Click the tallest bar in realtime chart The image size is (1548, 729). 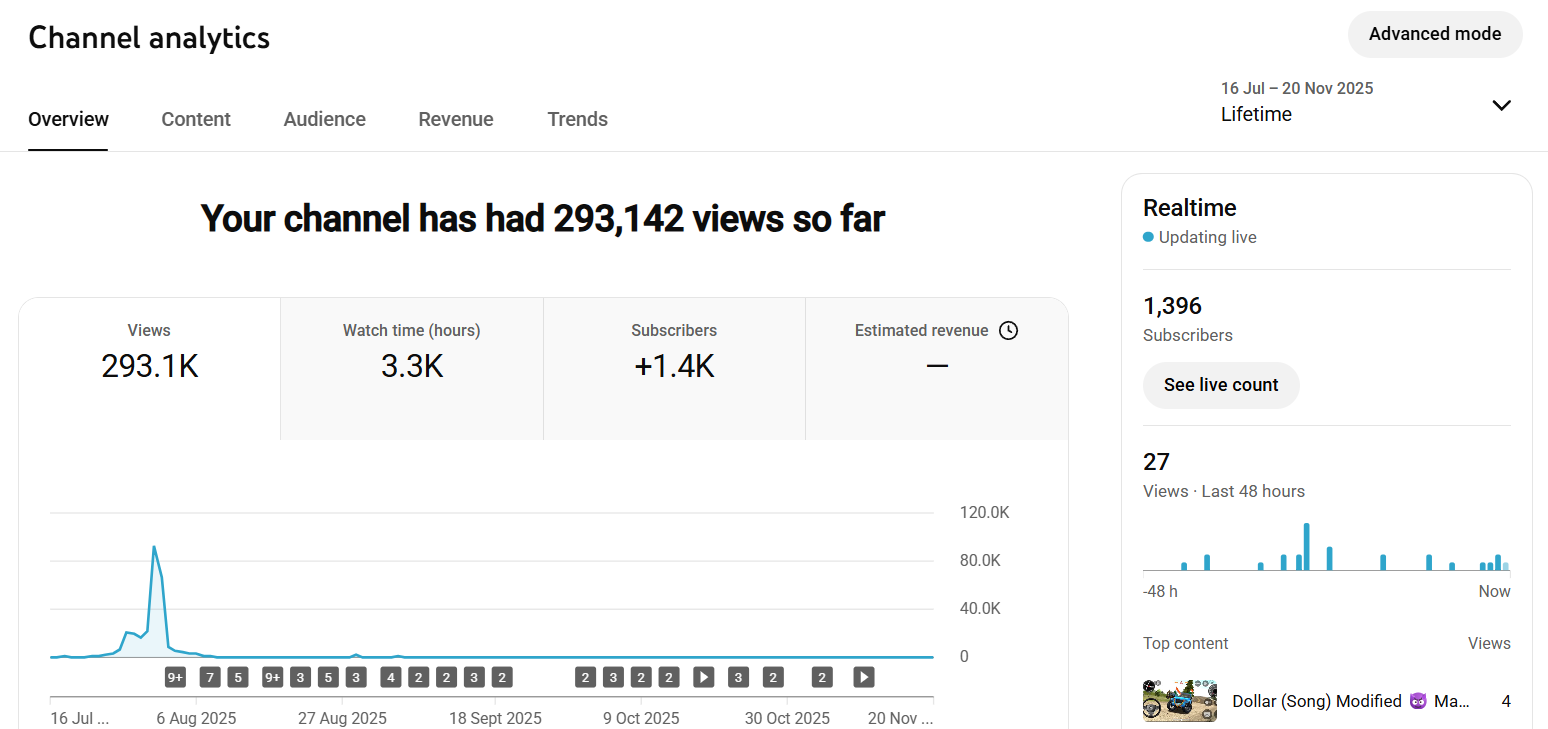[x=1306, y=546]
